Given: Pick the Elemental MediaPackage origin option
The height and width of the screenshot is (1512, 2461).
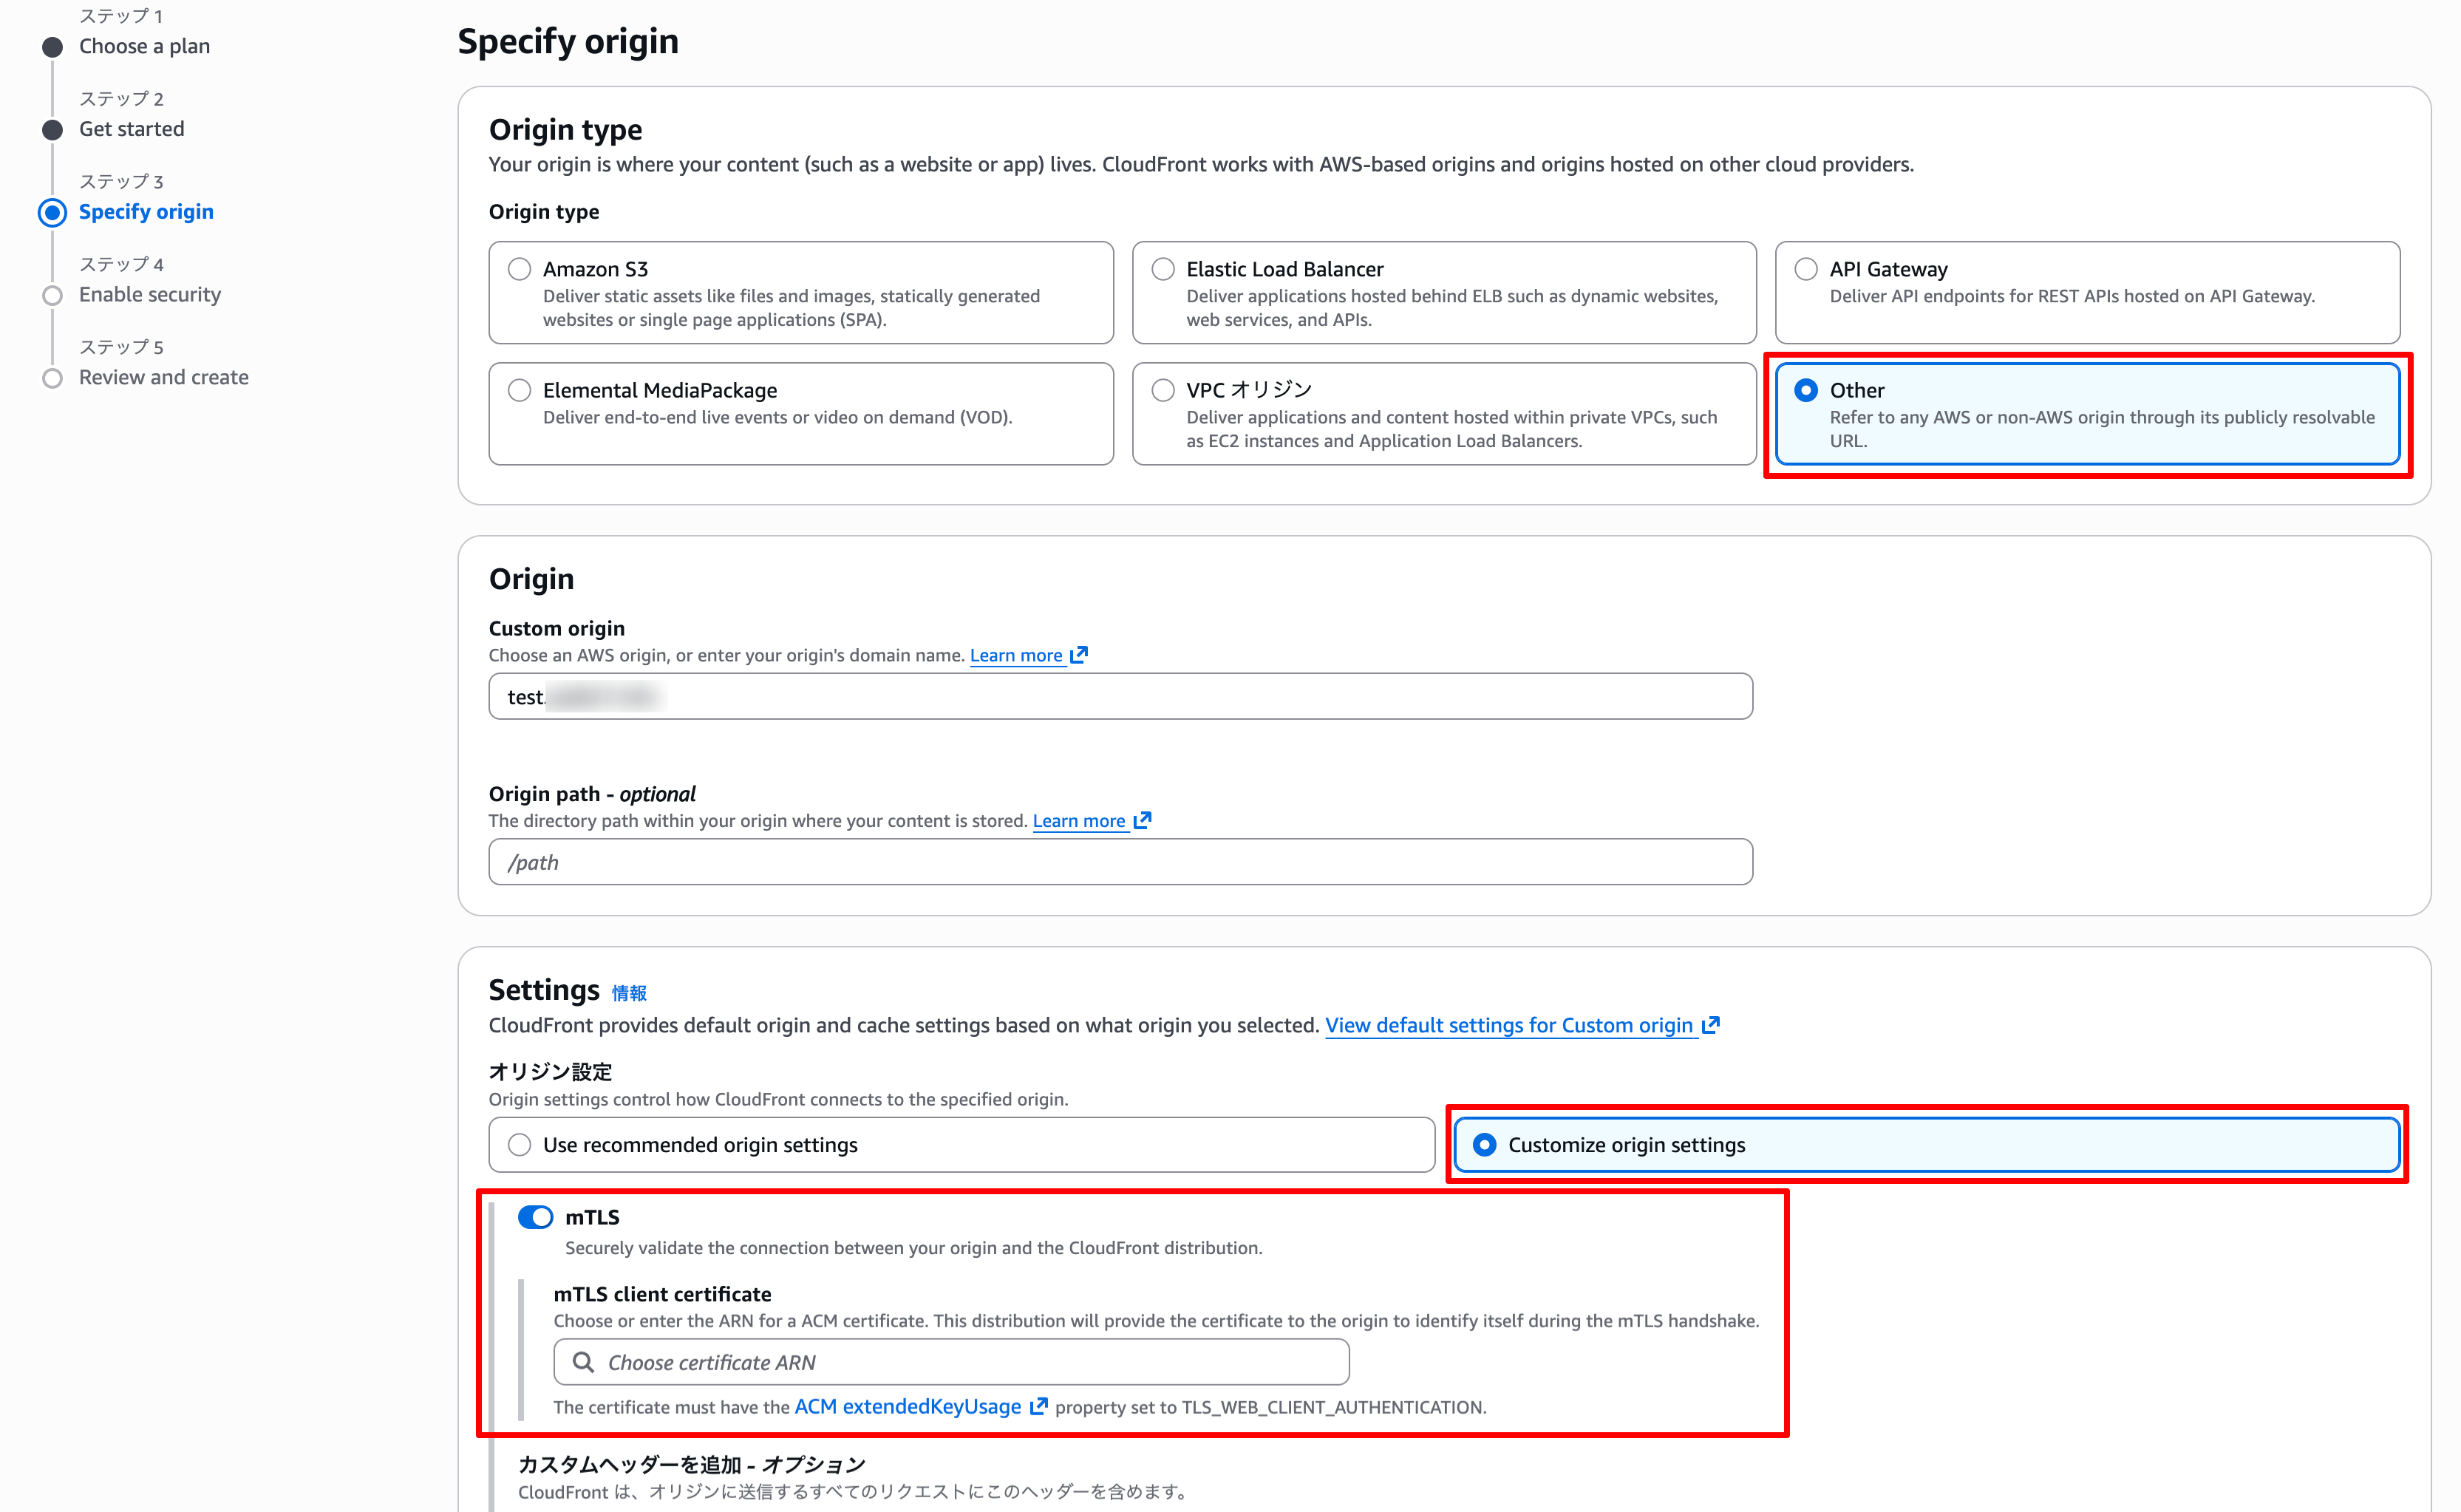Looking at the screenshot, I should tap(519, 390).
